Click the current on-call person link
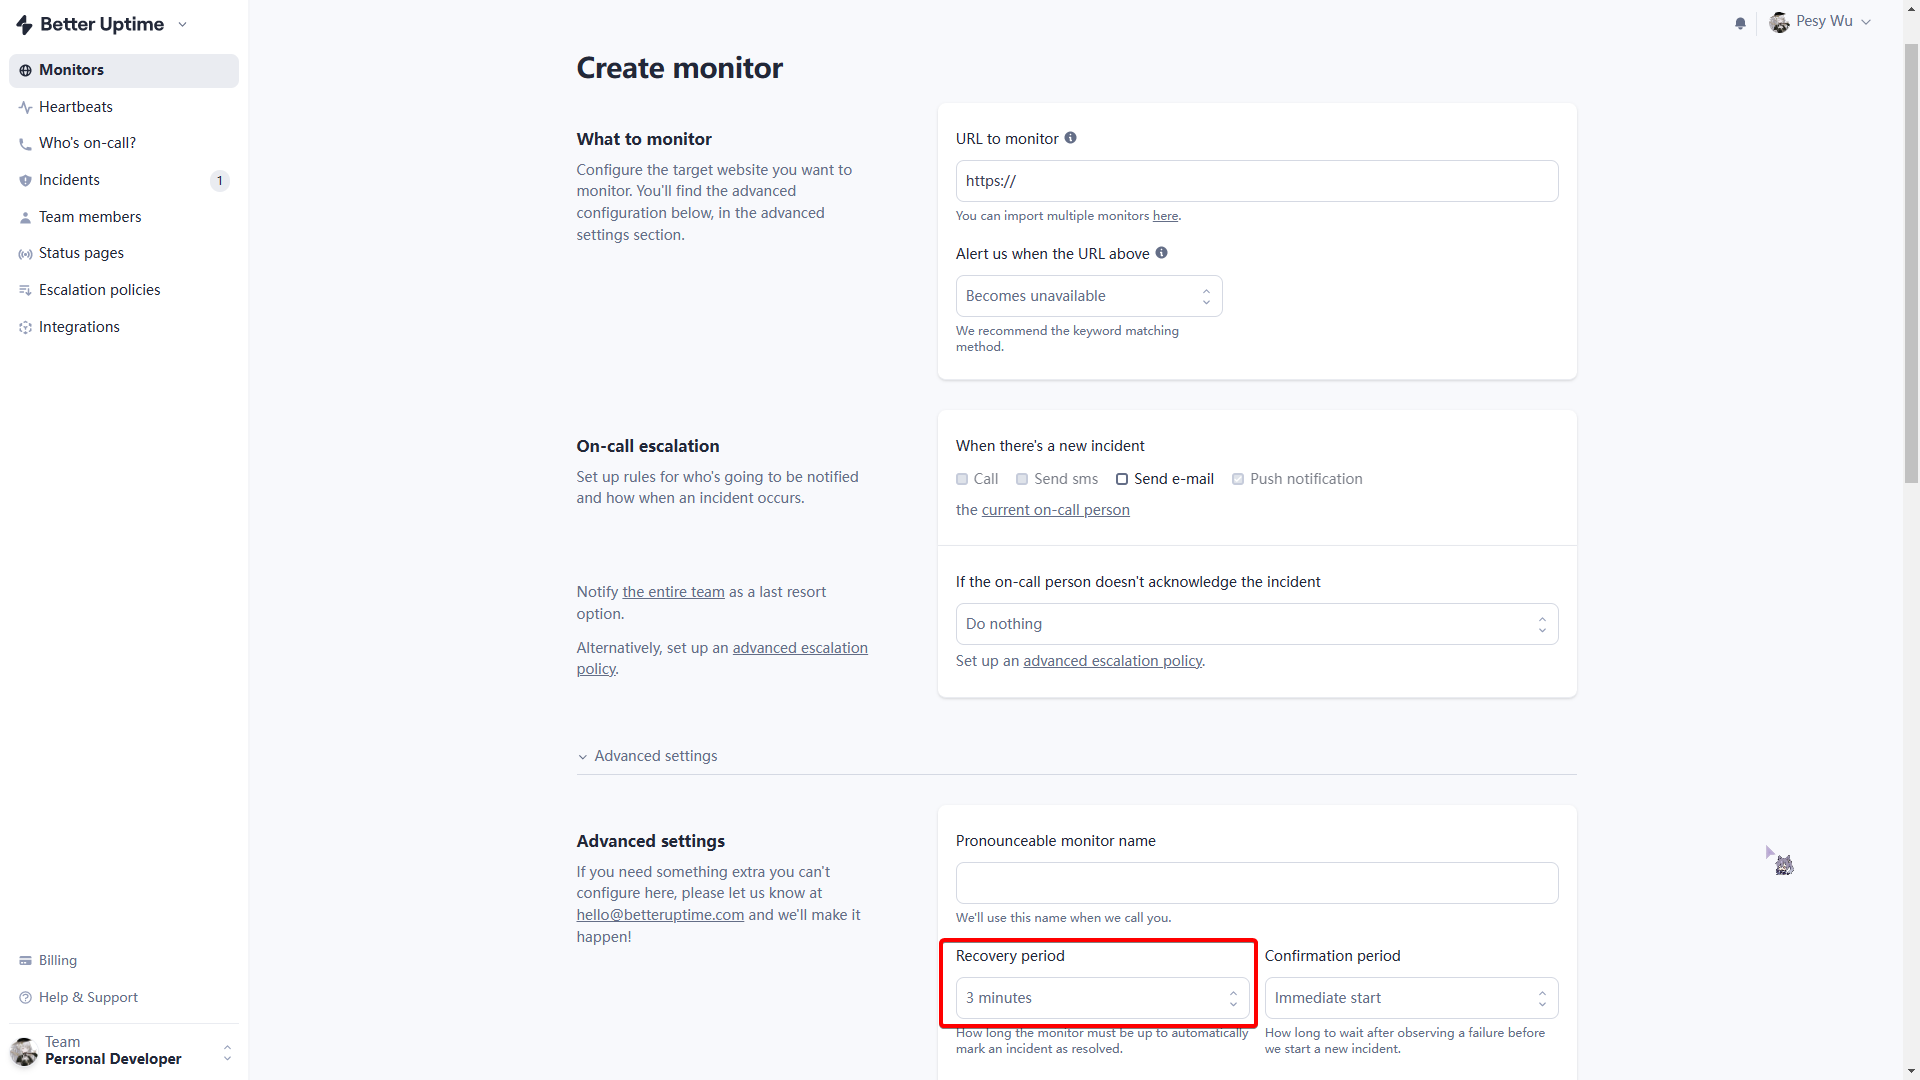The width and height of the screenshot is (1920, 1080). (1055, 510)
